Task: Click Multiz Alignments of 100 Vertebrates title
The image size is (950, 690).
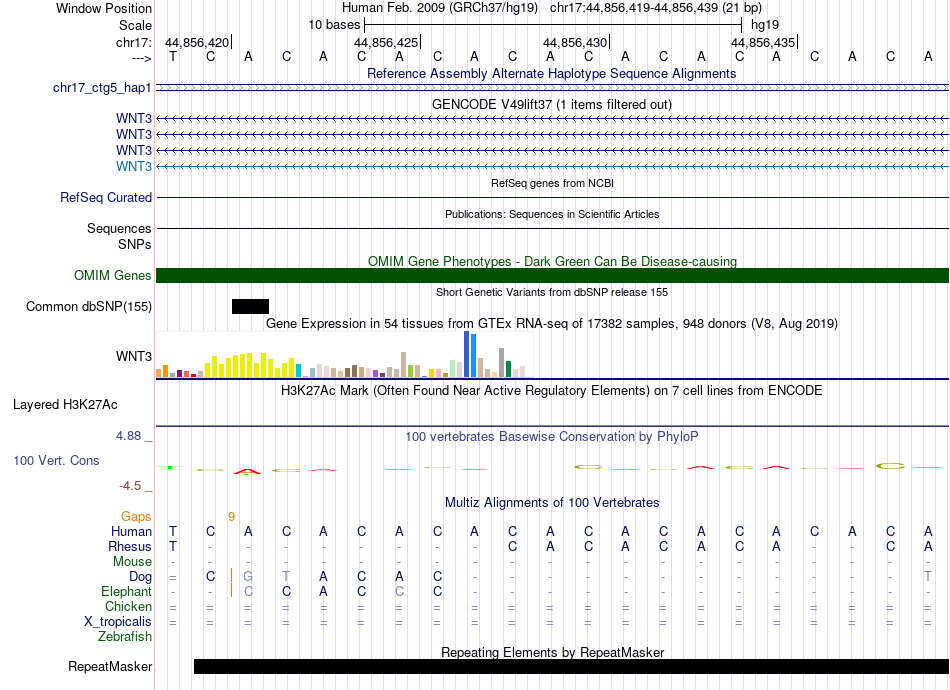Action: click(552, 502)
